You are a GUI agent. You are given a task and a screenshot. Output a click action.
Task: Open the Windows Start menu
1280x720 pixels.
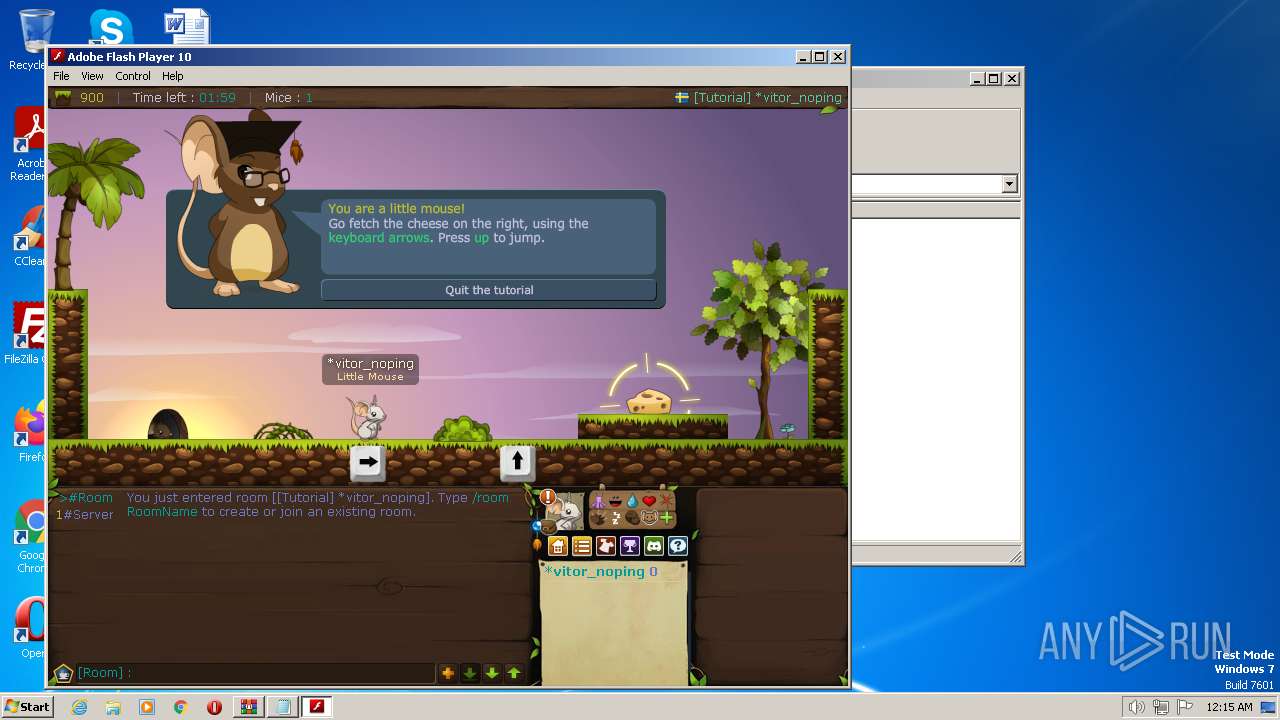click(27, 706)
